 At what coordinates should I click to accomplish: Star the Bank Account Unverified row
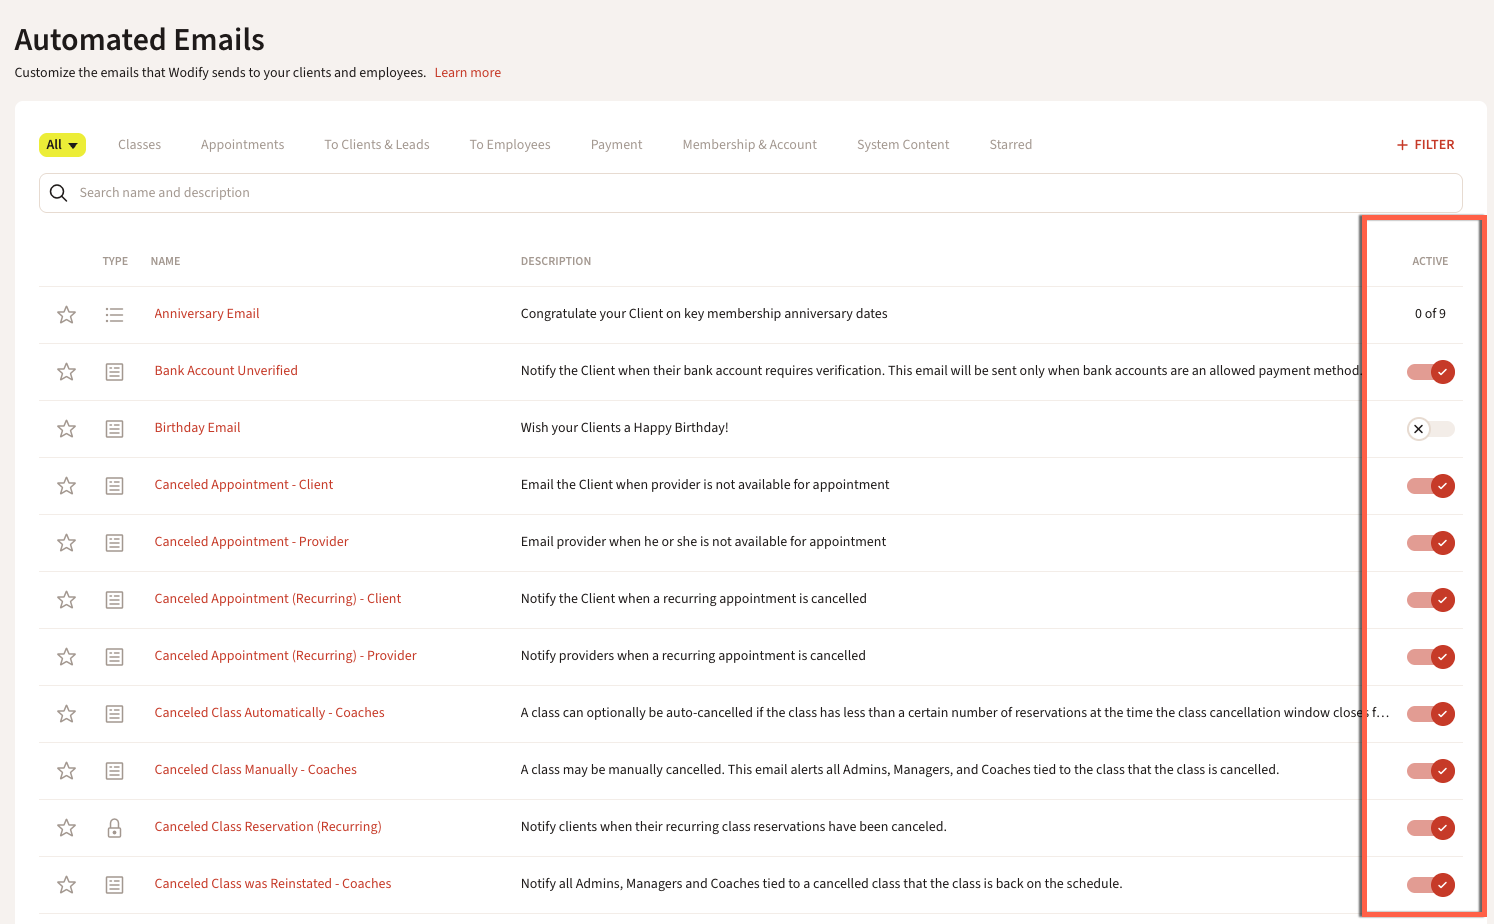coord(66,372)
